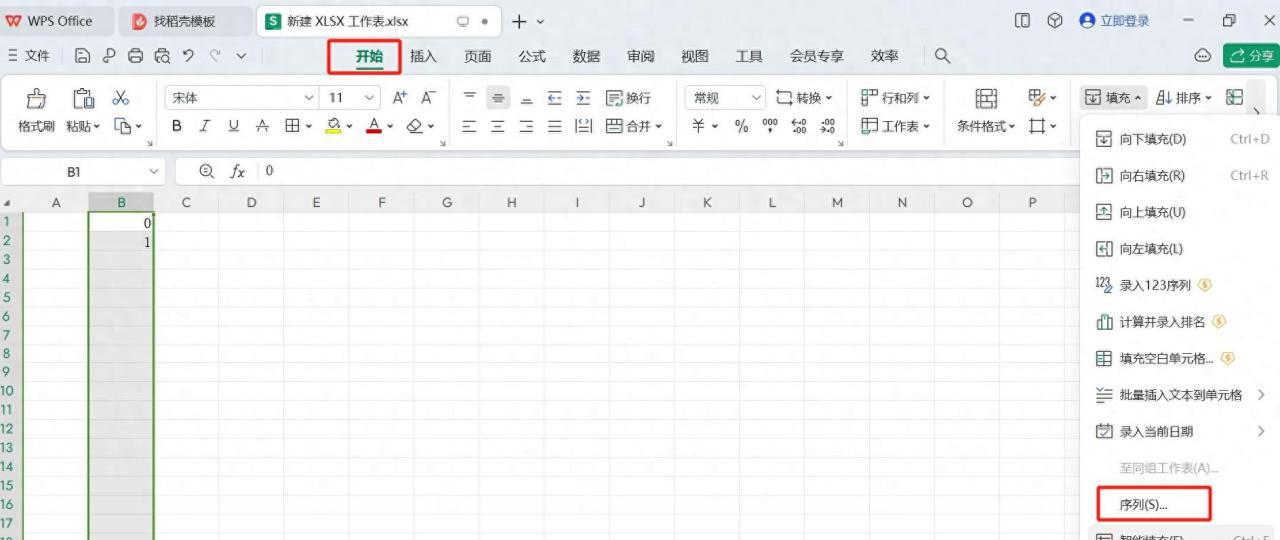Open Conditional Formatting (条件格式)
The image size is (1280, 540).
[x=986, y=111]
